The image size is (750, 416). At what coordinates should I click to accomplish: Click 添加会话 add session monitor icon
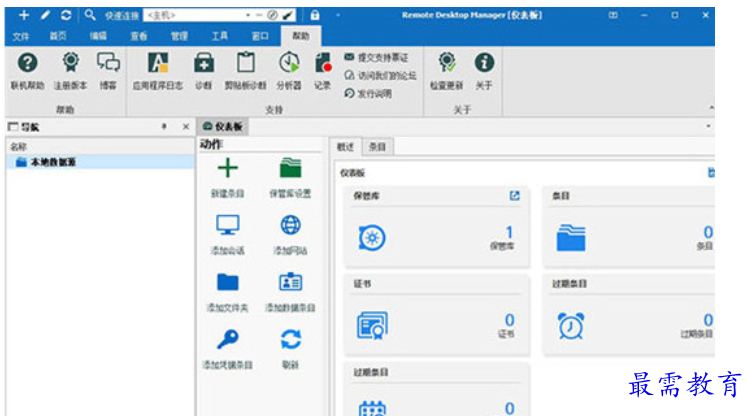pyautogui.click(x=228, y=225)
